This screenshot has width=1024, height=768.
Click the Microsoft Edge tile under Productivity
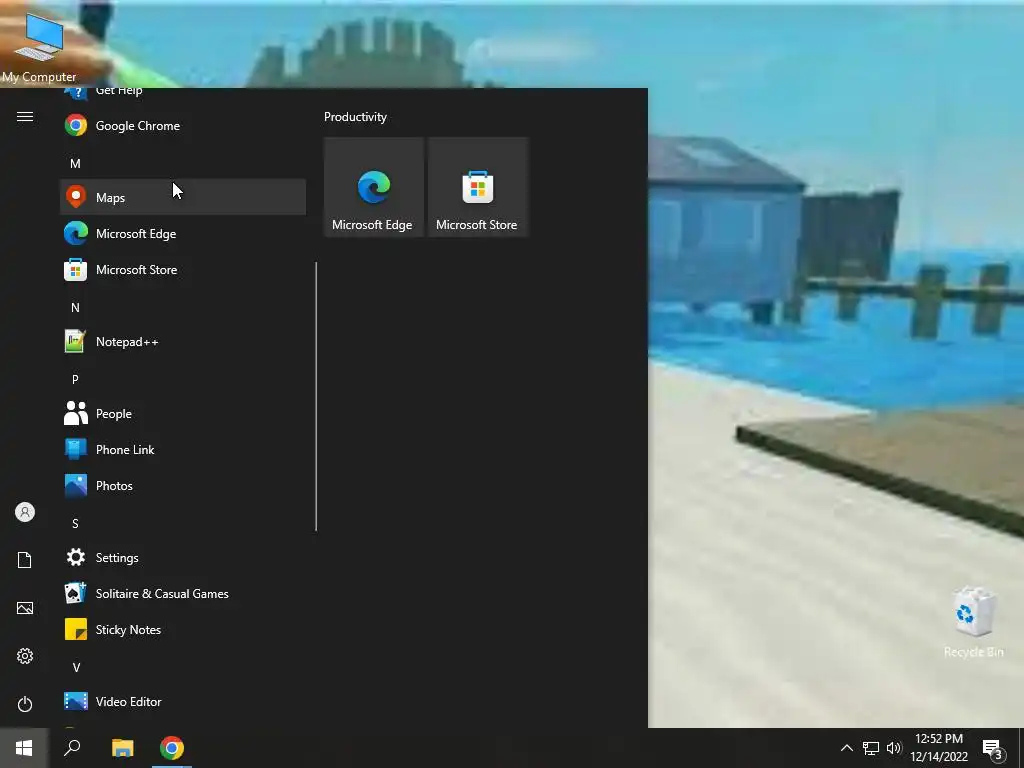coord(374,187)
